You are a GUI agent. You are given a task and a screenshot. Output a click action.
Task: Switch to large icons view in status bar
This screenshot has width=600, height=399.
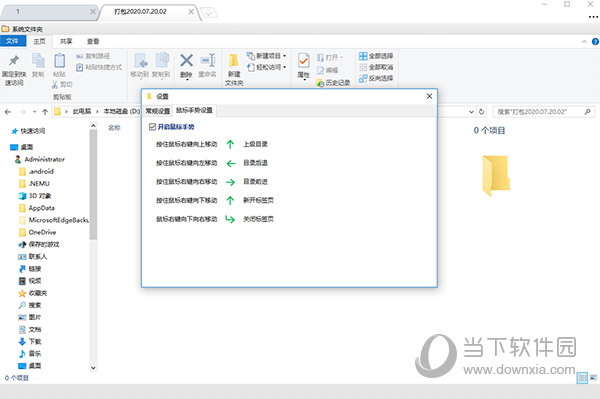pyautogui.click(x=593, y=378)
